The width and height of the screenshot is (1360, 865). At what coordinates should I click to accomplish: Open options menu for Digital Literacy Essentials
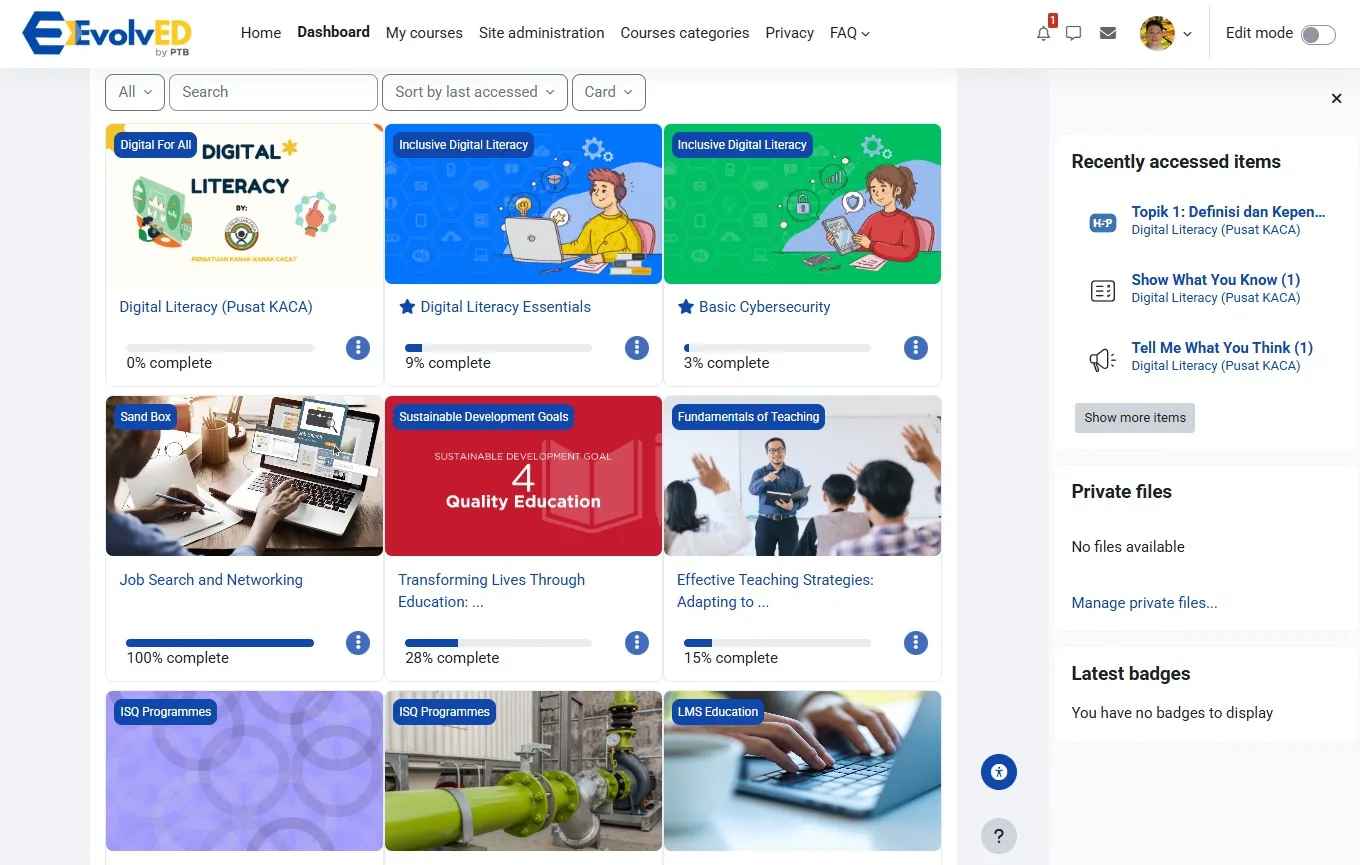[x=636, y=348]
